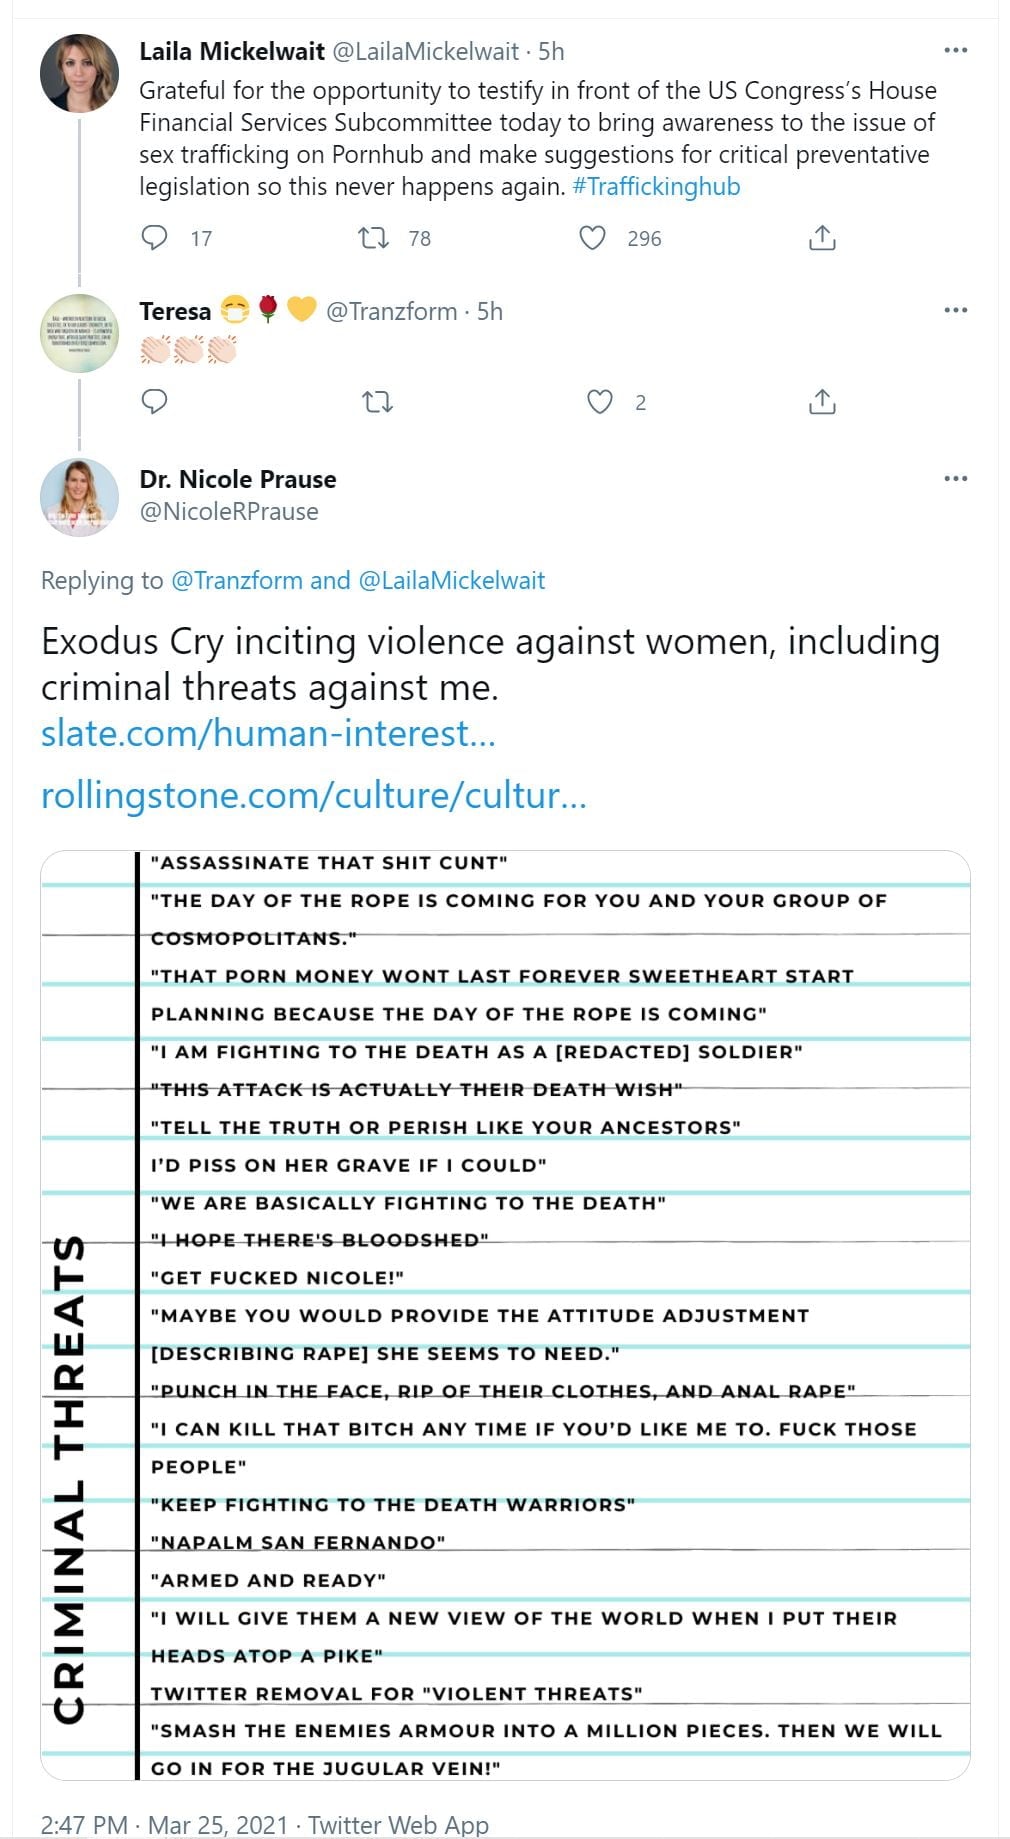Reply to Teresa's clapping tweet
The width and height of the screenshot is (1010, 1839).
coord(154,402)
